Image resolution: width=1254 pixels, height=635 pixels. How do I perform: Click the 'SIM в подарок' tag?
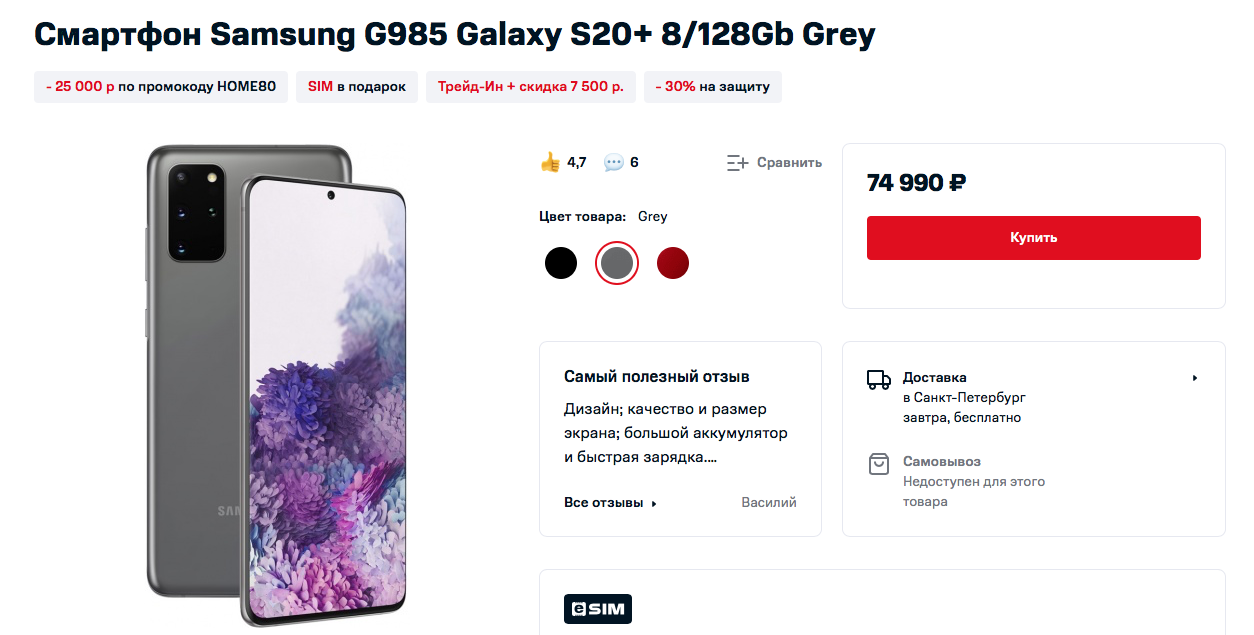[x=357, y=86]
